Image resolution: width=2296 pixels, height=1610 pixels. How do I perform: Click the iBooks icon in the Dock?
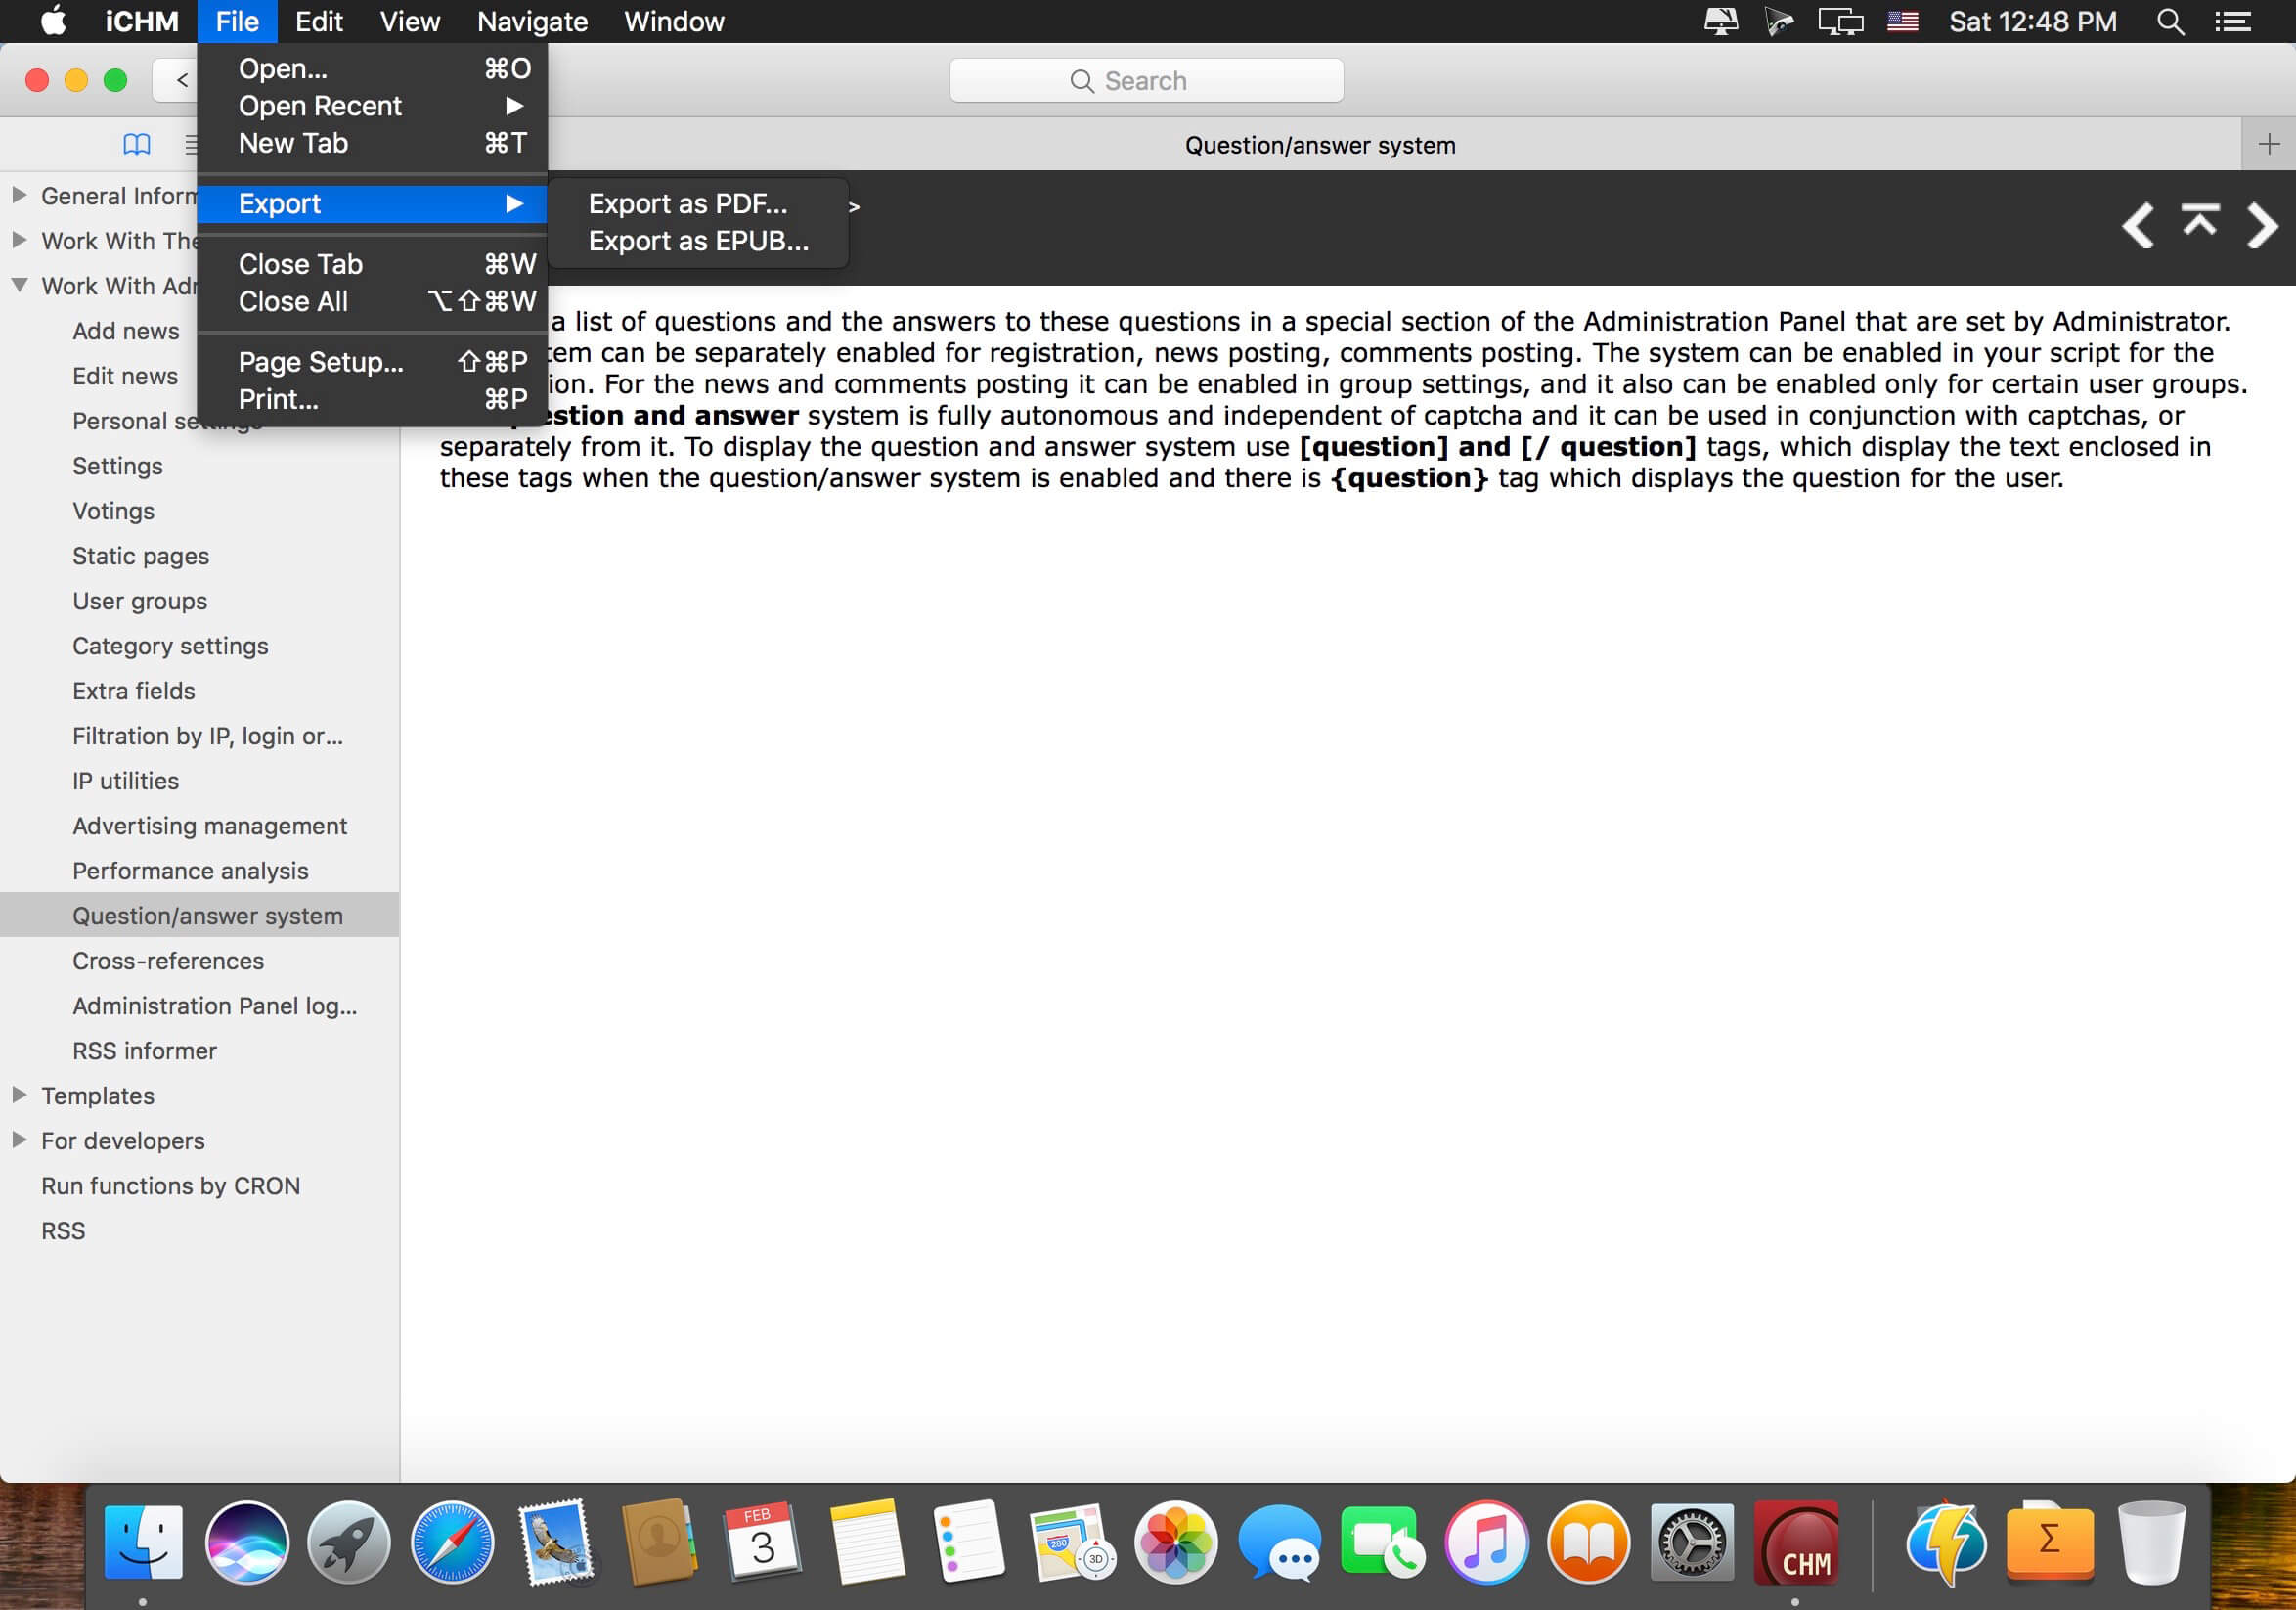pos(1588,1541)
